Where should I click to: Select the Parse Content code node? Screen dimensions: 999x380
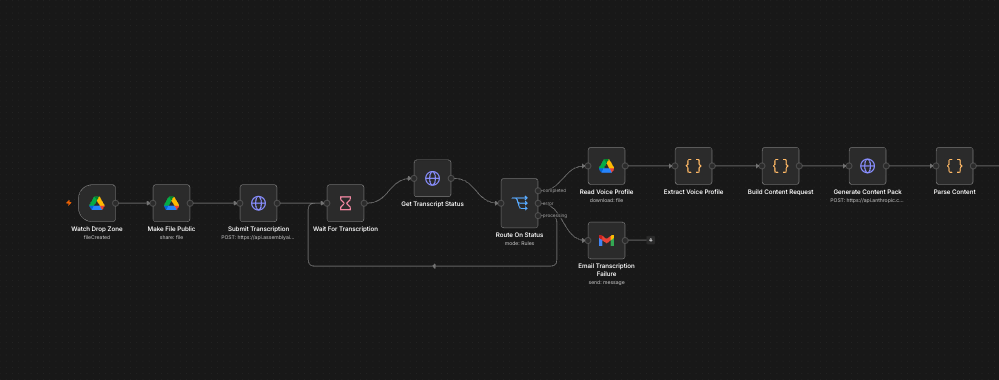[954, 166]
